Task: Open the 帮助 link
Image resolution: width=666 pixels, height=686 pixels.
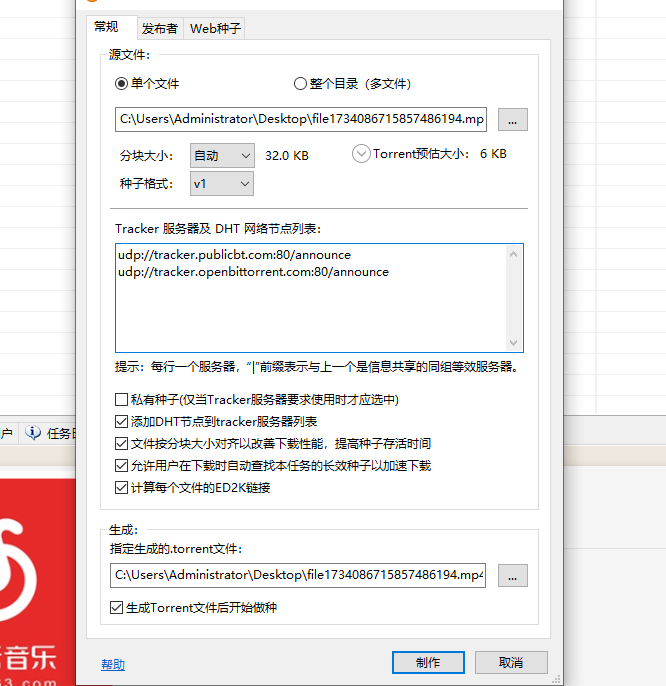Action: pyautogui.click(x=113, y=665)
